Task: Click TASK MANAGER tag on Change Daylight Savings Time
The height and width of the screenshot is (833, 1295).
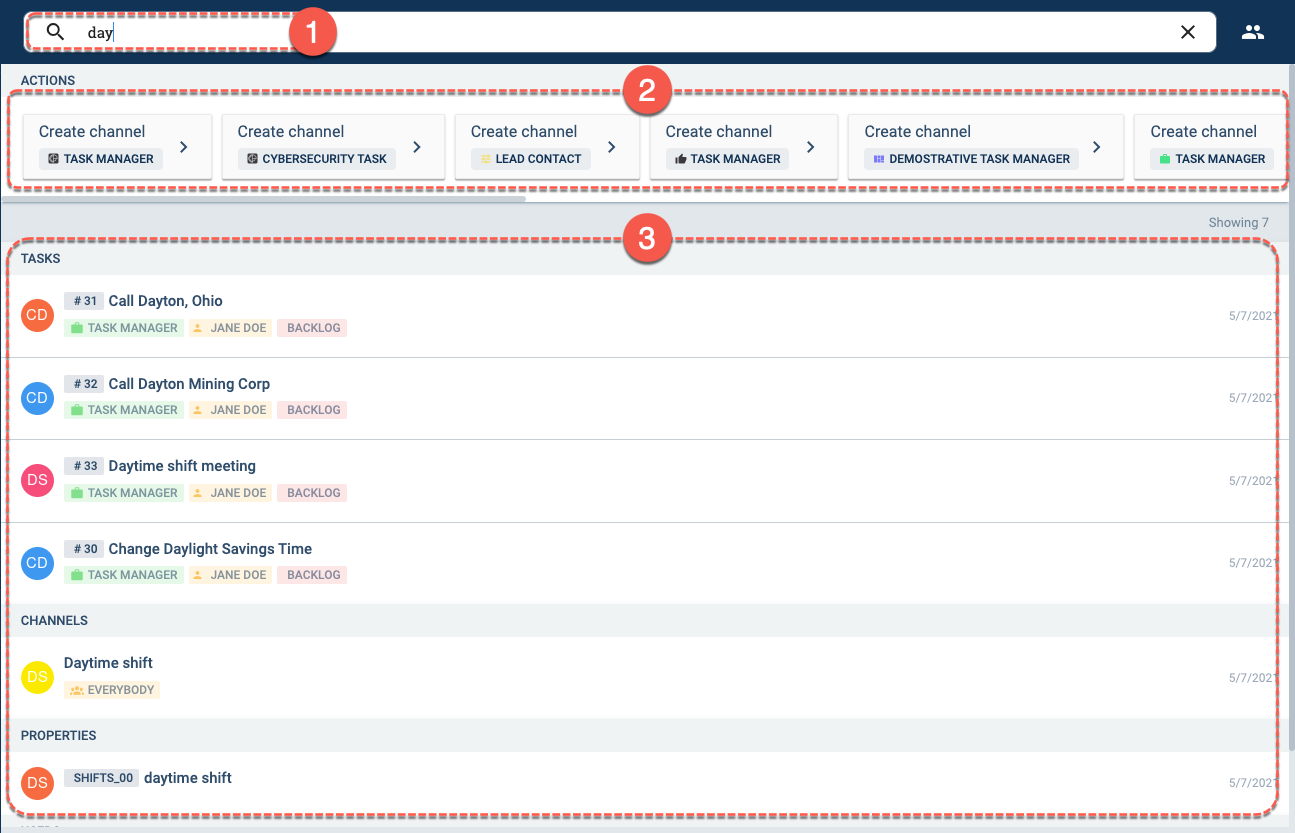Action: coord(124,575)
